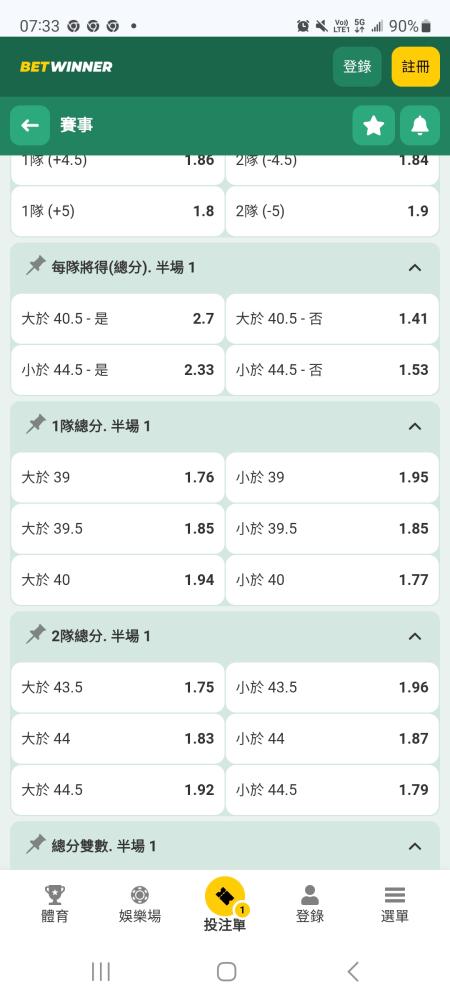This screenshot has height=1000, width=450.
Task: Click the yellow 註冊 button
Action: coord(416,66)
